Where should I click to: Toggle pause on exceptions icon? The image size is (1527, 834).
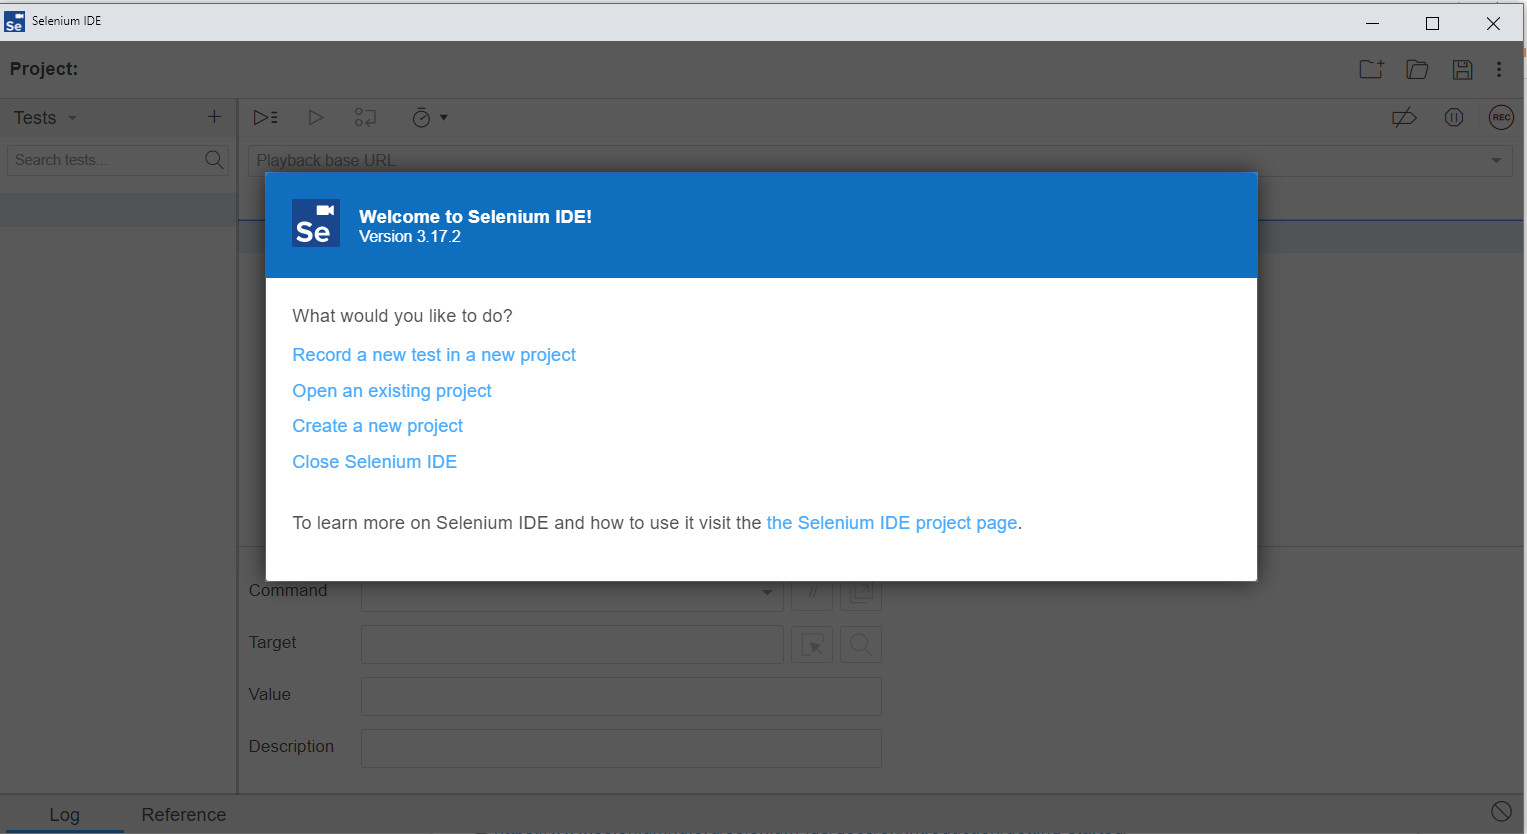(x=1454, y=118)
